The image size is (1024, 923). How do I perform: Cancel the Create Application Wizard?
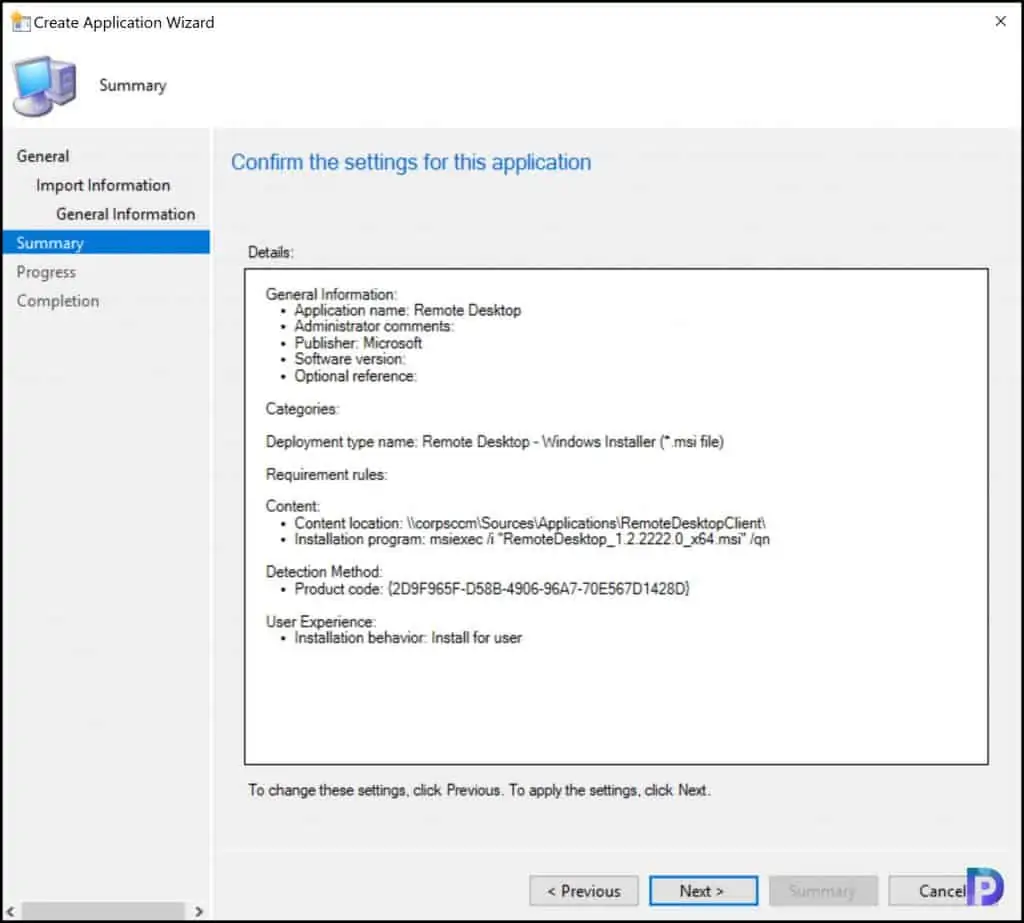(942, 891)
